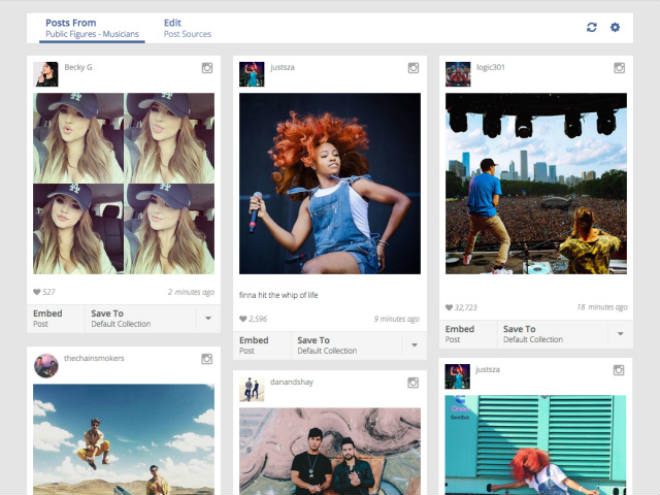Open the Edit Post Sources tab
The width and height of the screenshot is (660, 495).
[187, 28]
